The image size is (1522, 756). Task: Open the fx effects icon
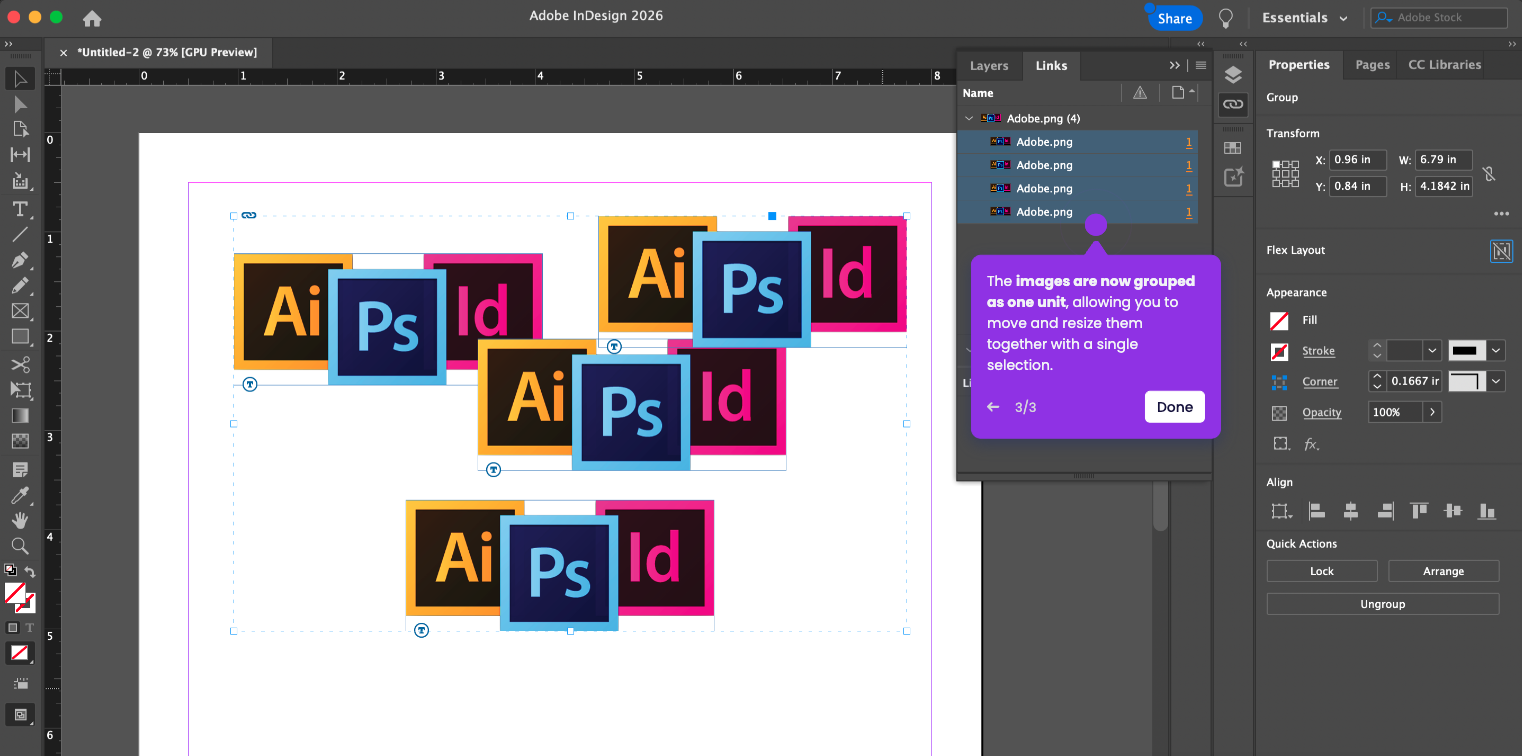click(x=1311, y=444)
